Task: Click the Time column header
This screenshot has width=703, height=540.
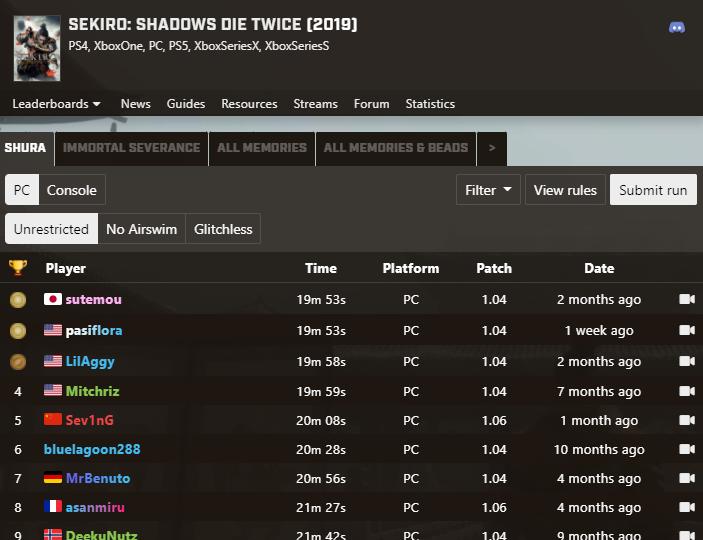Action: pos(321,268)
